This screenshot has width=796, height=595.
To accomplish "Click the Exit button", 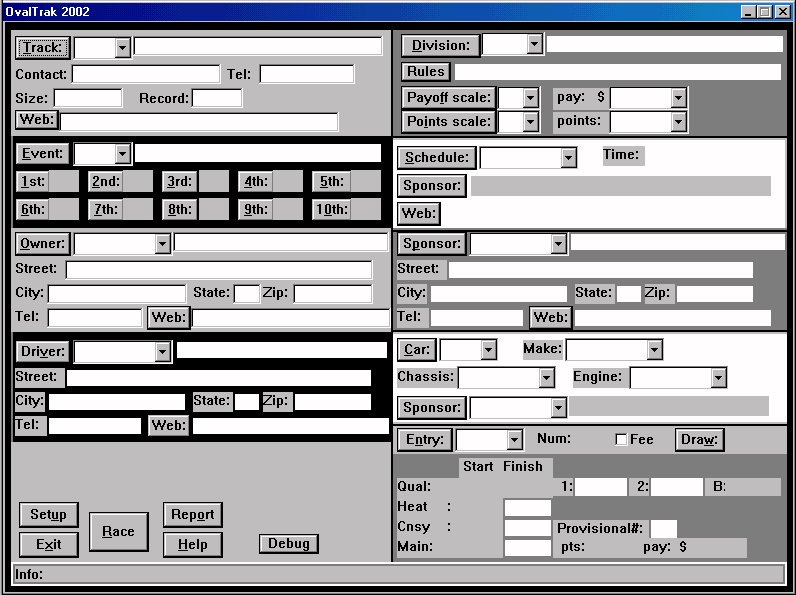I will tap(48, 545).
